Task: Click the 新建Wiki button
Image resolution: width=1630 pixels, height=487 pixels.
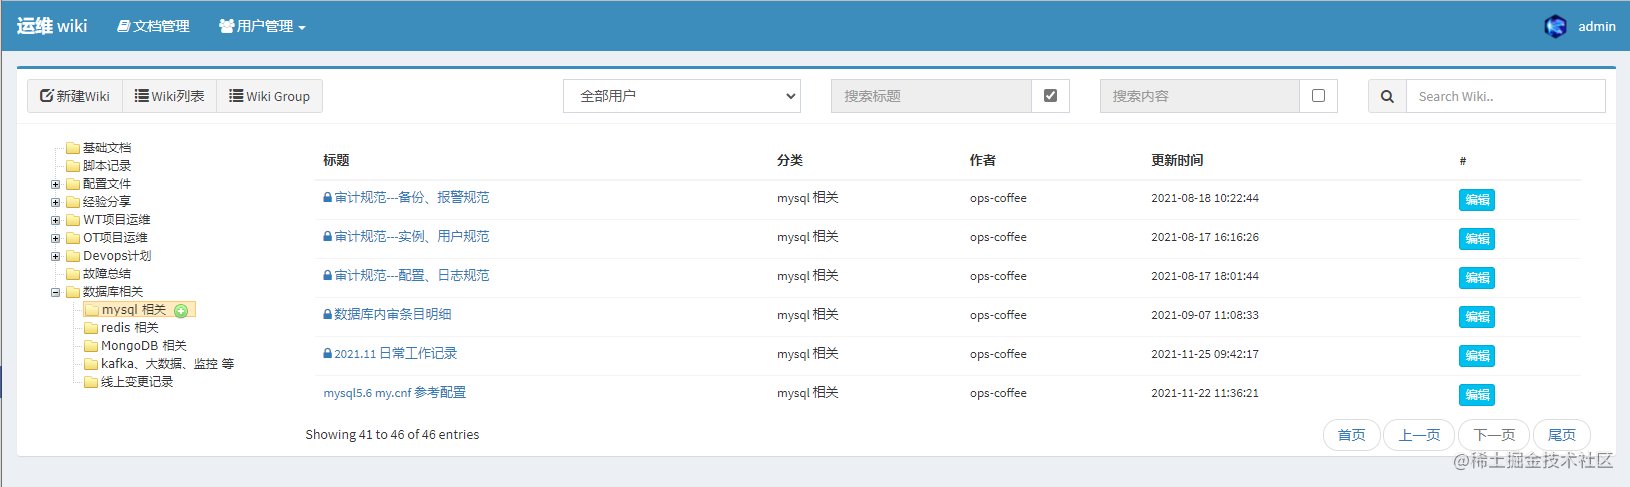Action: [75, 96]
